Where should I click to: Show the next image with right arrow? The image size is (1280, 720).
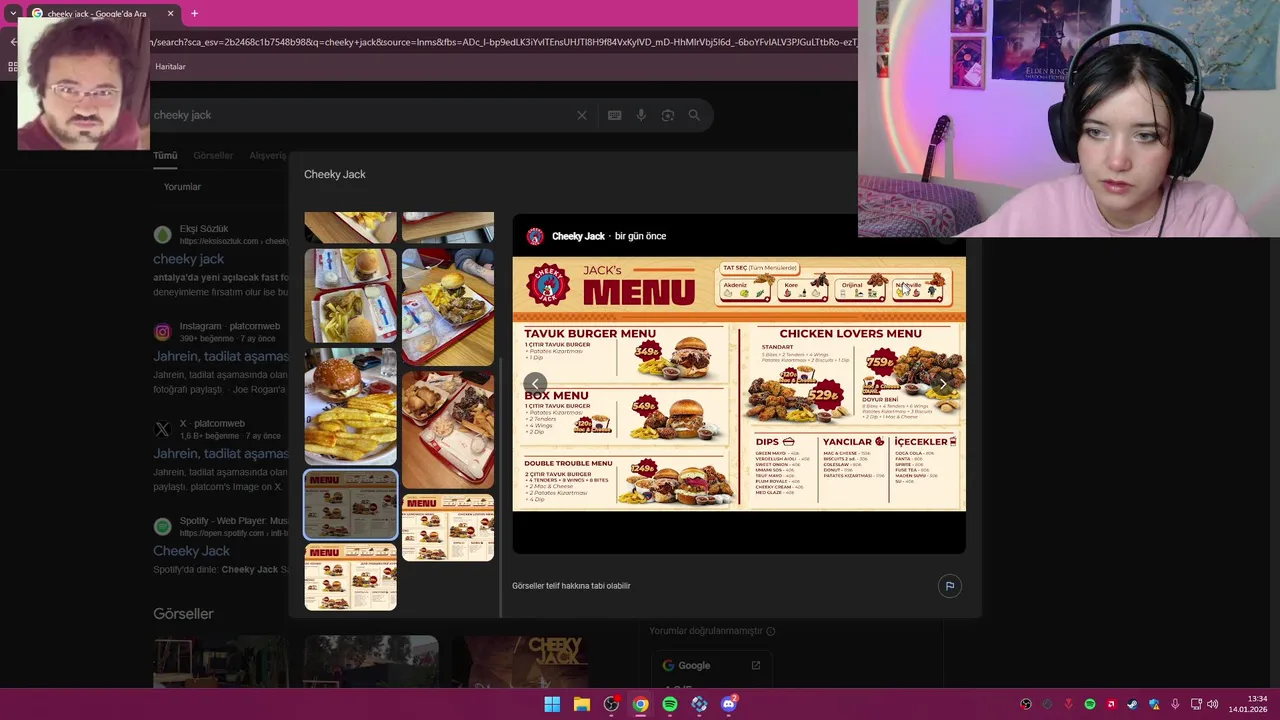click(x=942, y=384)
